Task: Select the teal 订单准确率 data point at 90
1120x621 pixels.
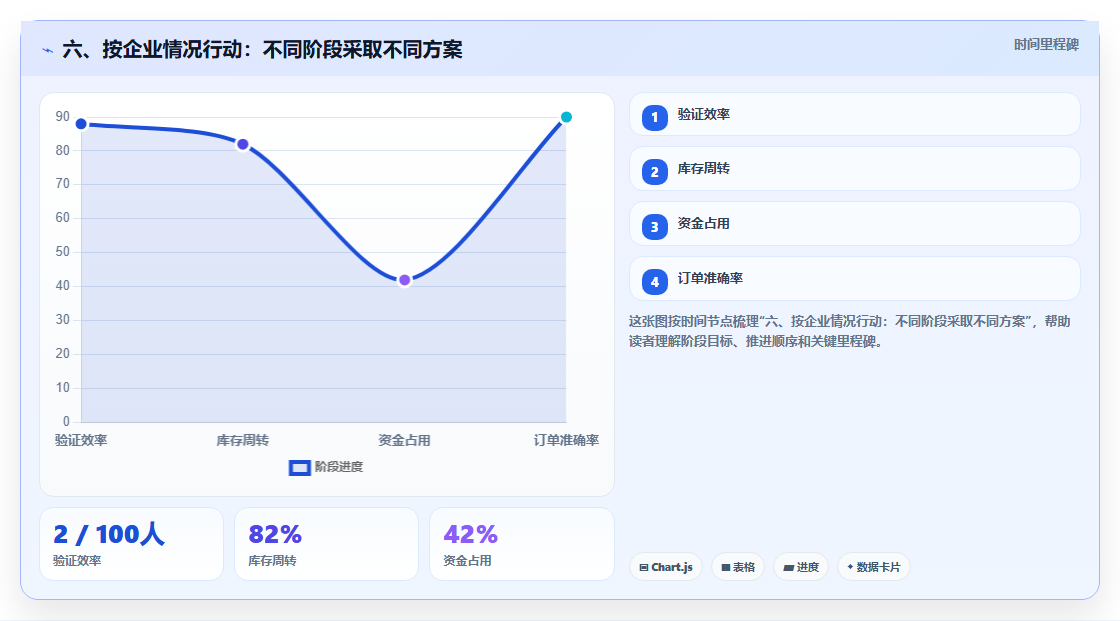Action: coord(566,117)
